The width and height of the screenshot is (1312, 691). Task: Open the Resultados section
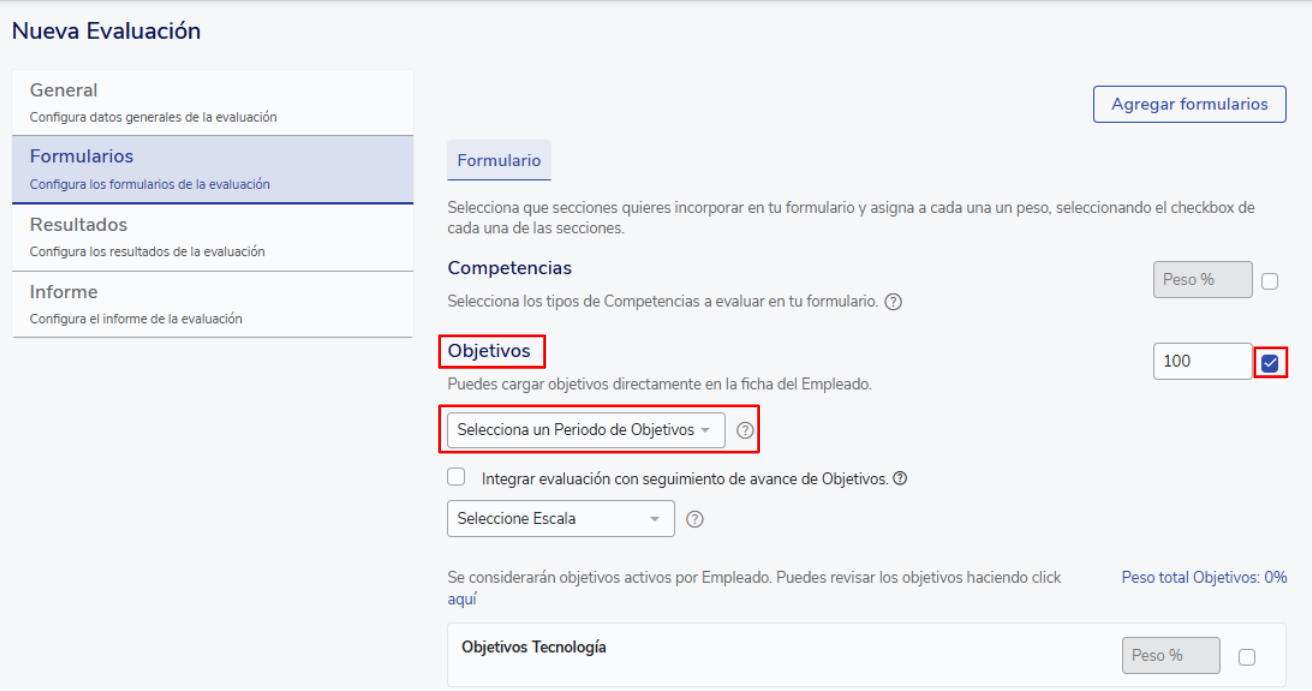pos(212,237)
